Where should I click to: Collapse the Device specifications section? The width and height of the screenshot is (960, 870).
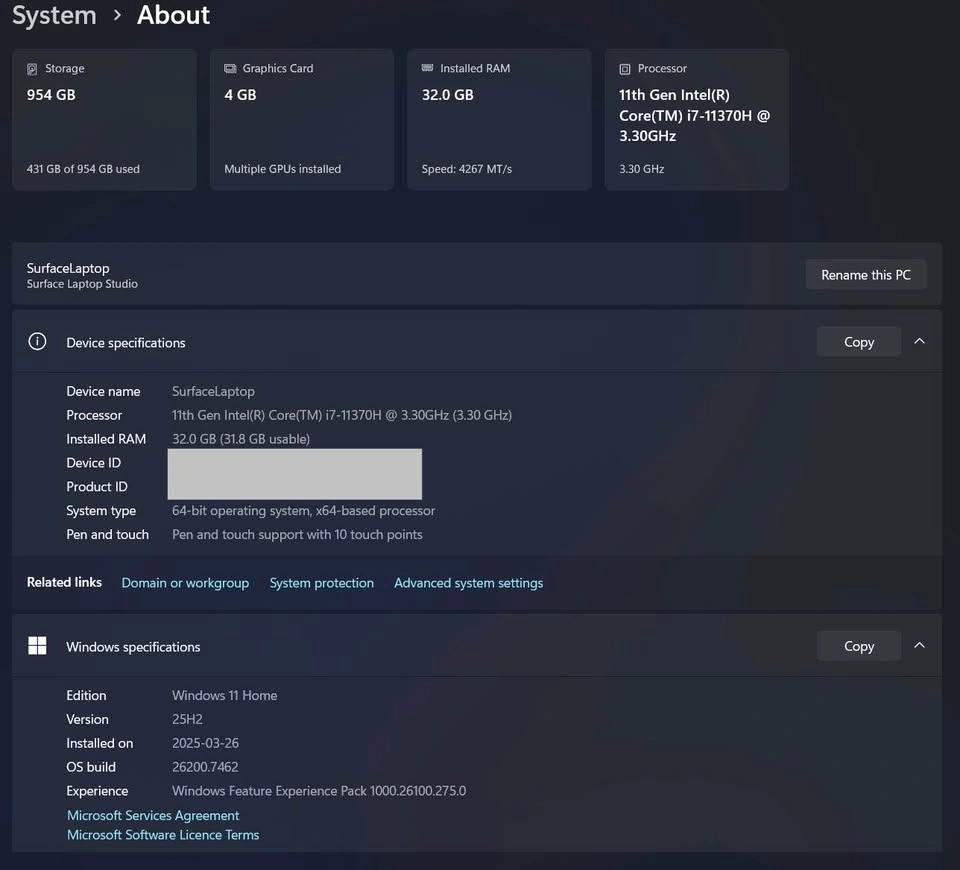[x=919, y=341]
